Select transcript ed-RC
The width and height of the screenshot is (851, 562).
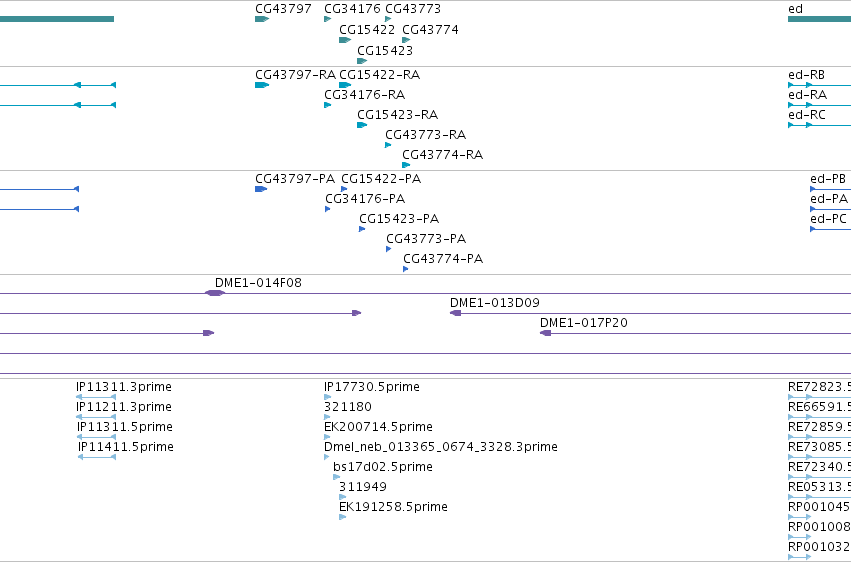(807, 114)
